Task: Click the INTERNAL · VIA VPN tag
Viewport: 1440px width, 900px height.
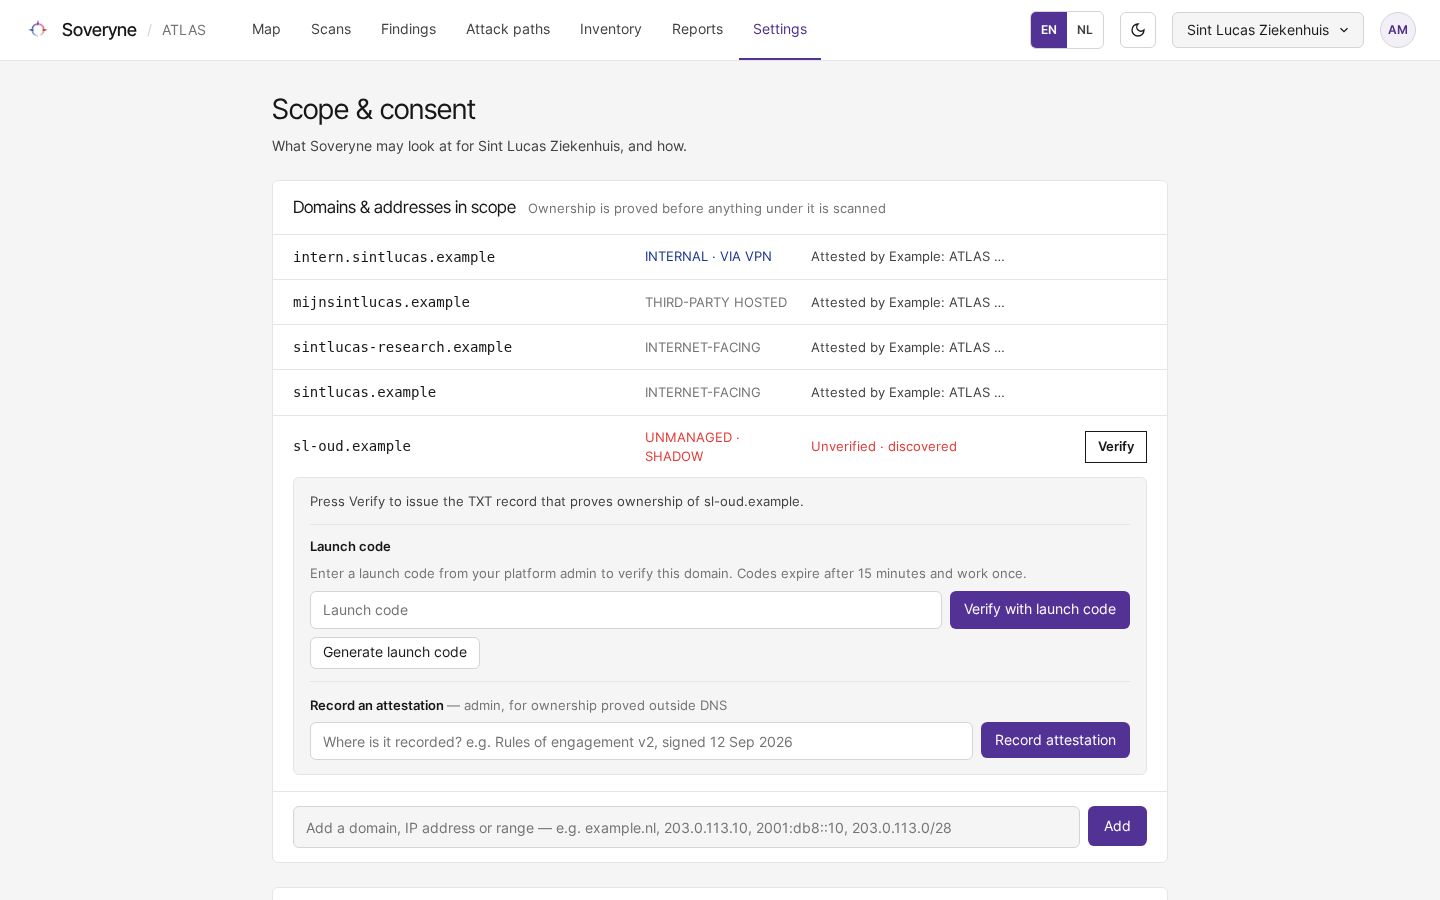Action: [708, 257]
